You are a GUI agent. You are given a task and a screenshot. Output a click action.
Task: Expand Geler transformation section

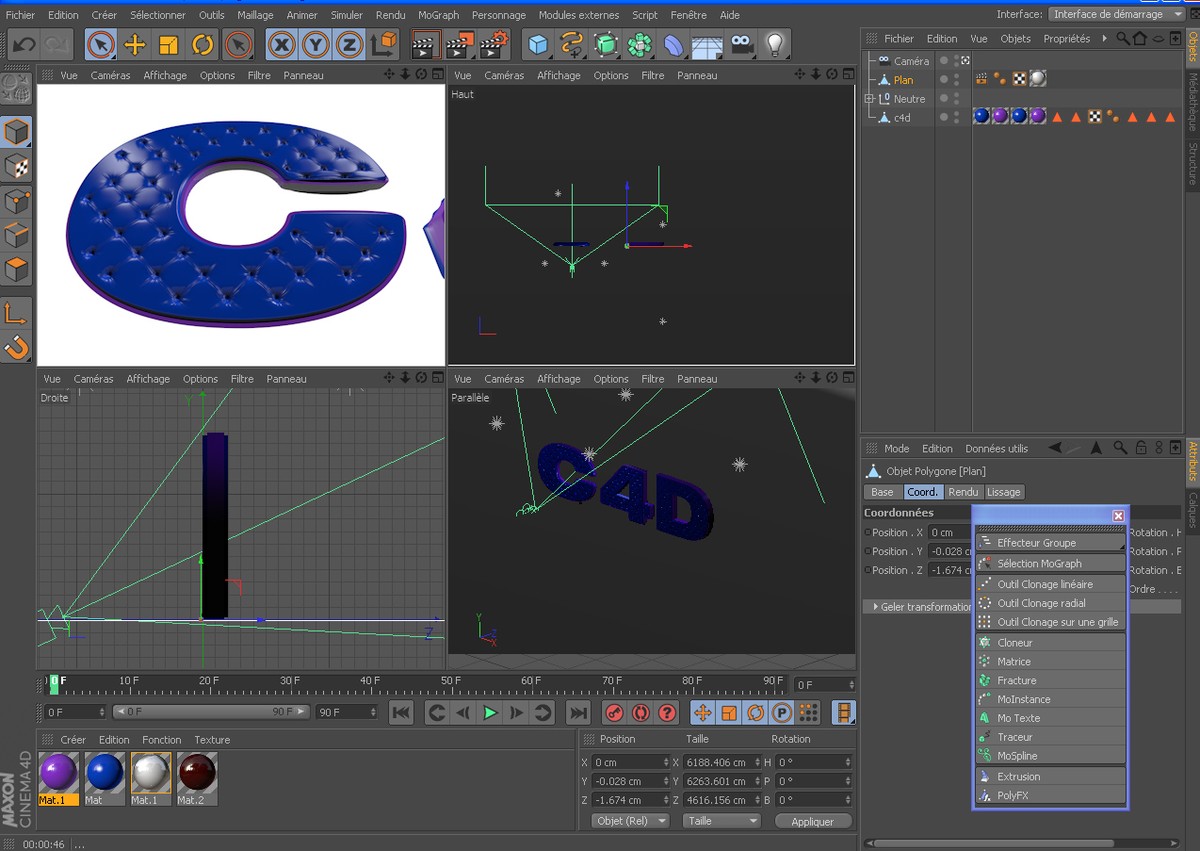coord(877,607)
